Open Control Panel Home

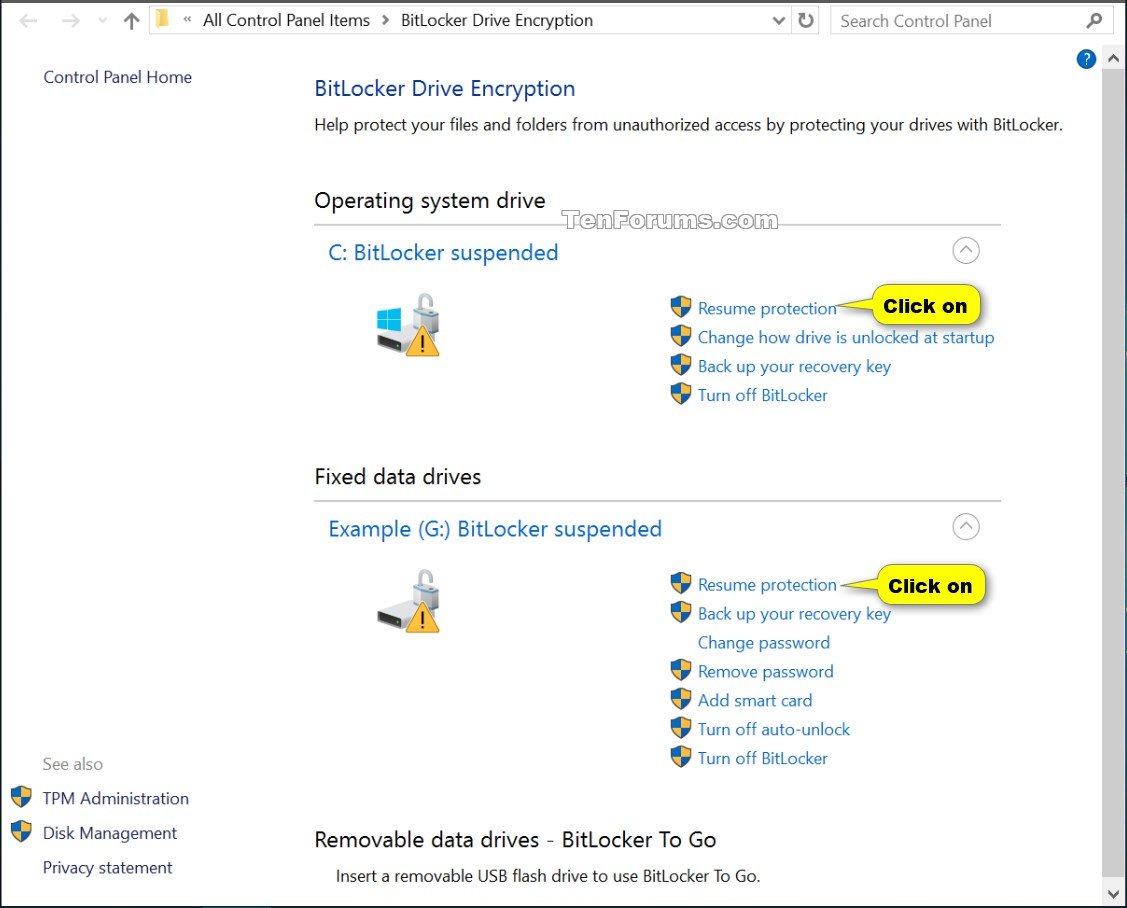[117, 77]
